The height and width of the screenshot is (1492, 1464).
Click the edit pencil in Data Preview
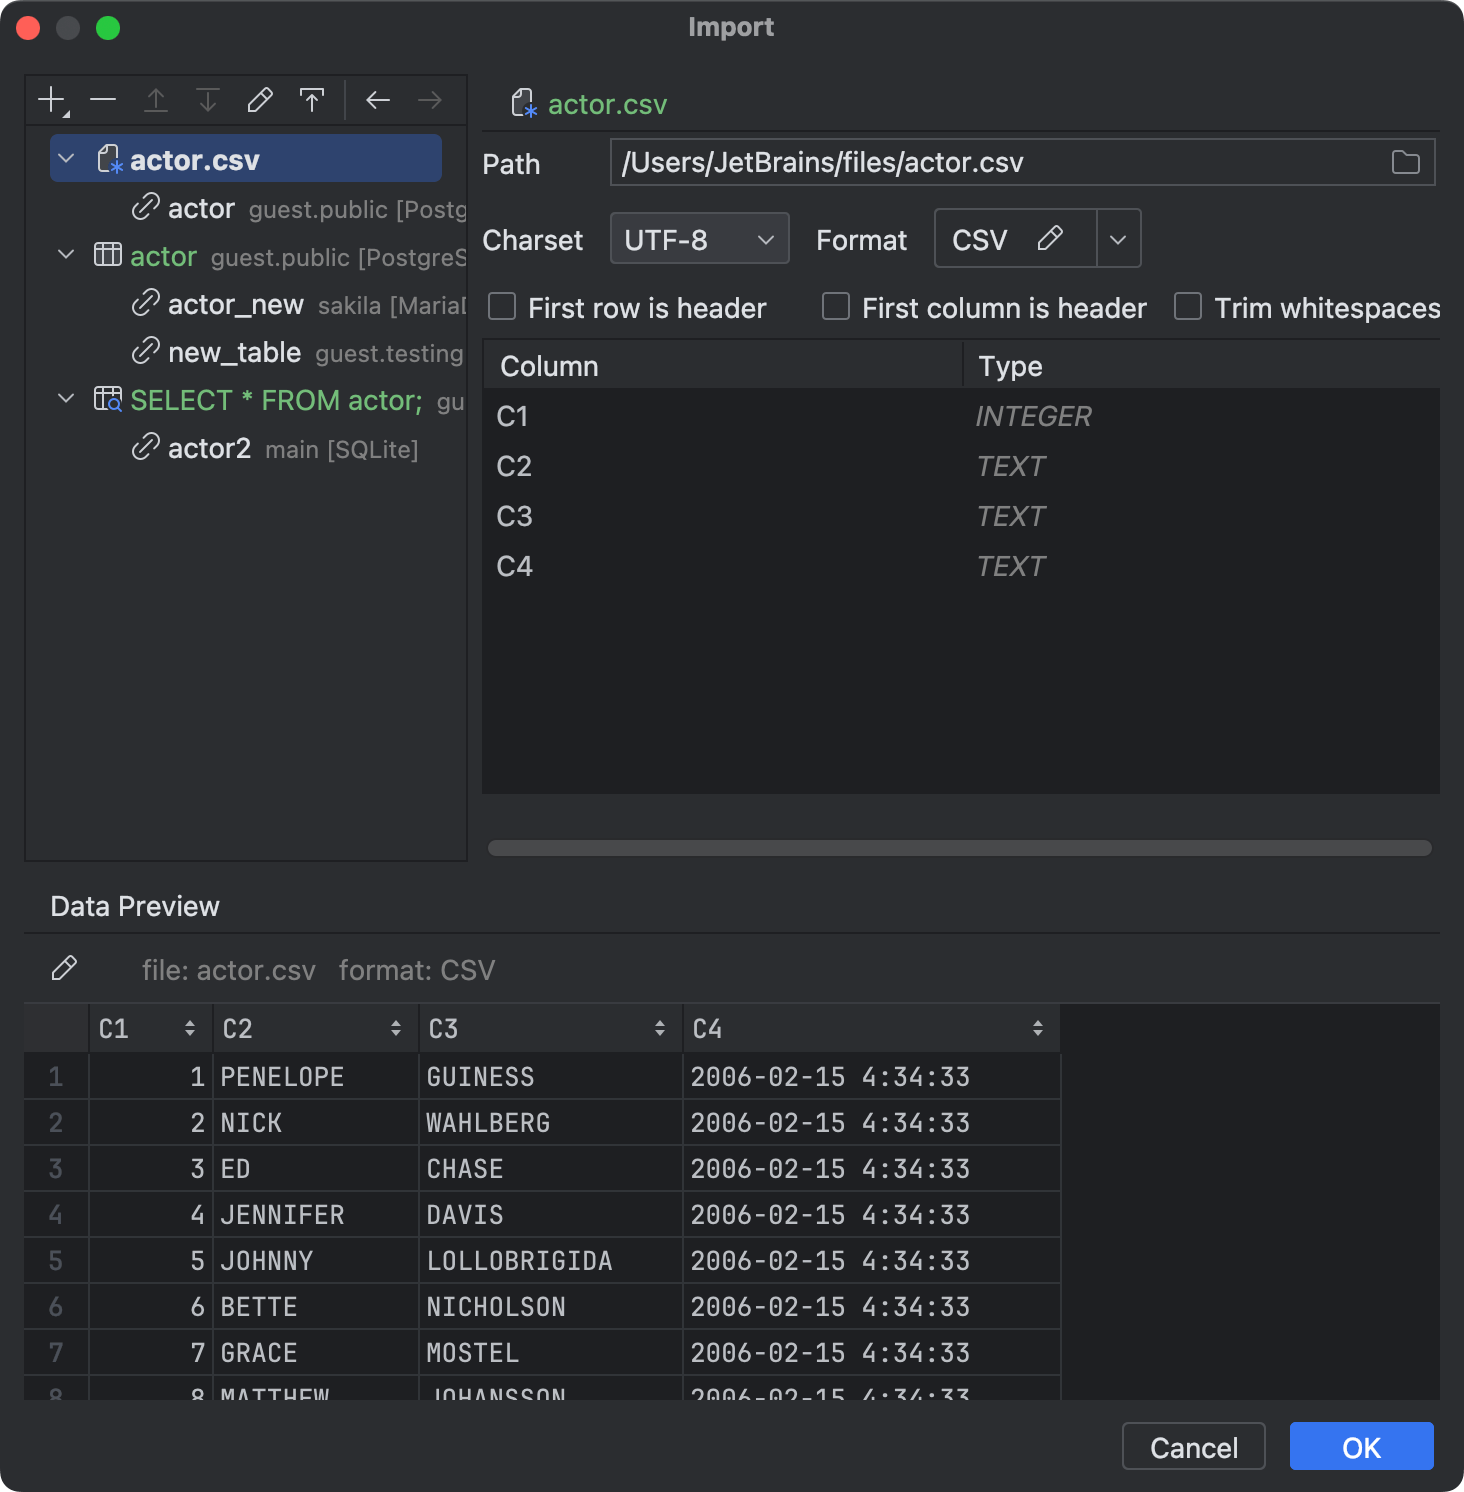click(x=65, y=968)
